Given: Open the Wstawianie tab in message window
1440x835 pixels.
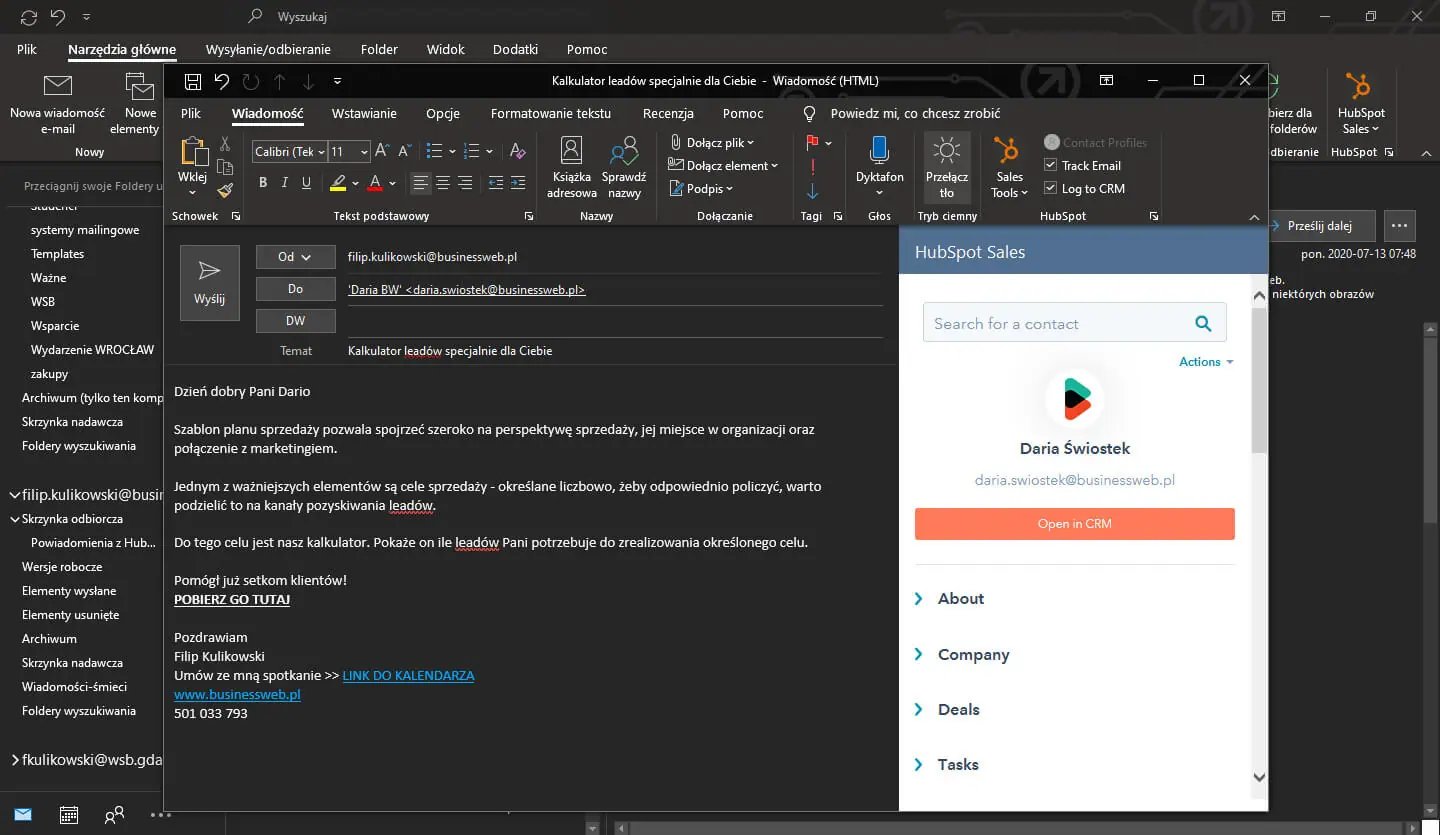Looking at the screenshot, I should 364,114.
